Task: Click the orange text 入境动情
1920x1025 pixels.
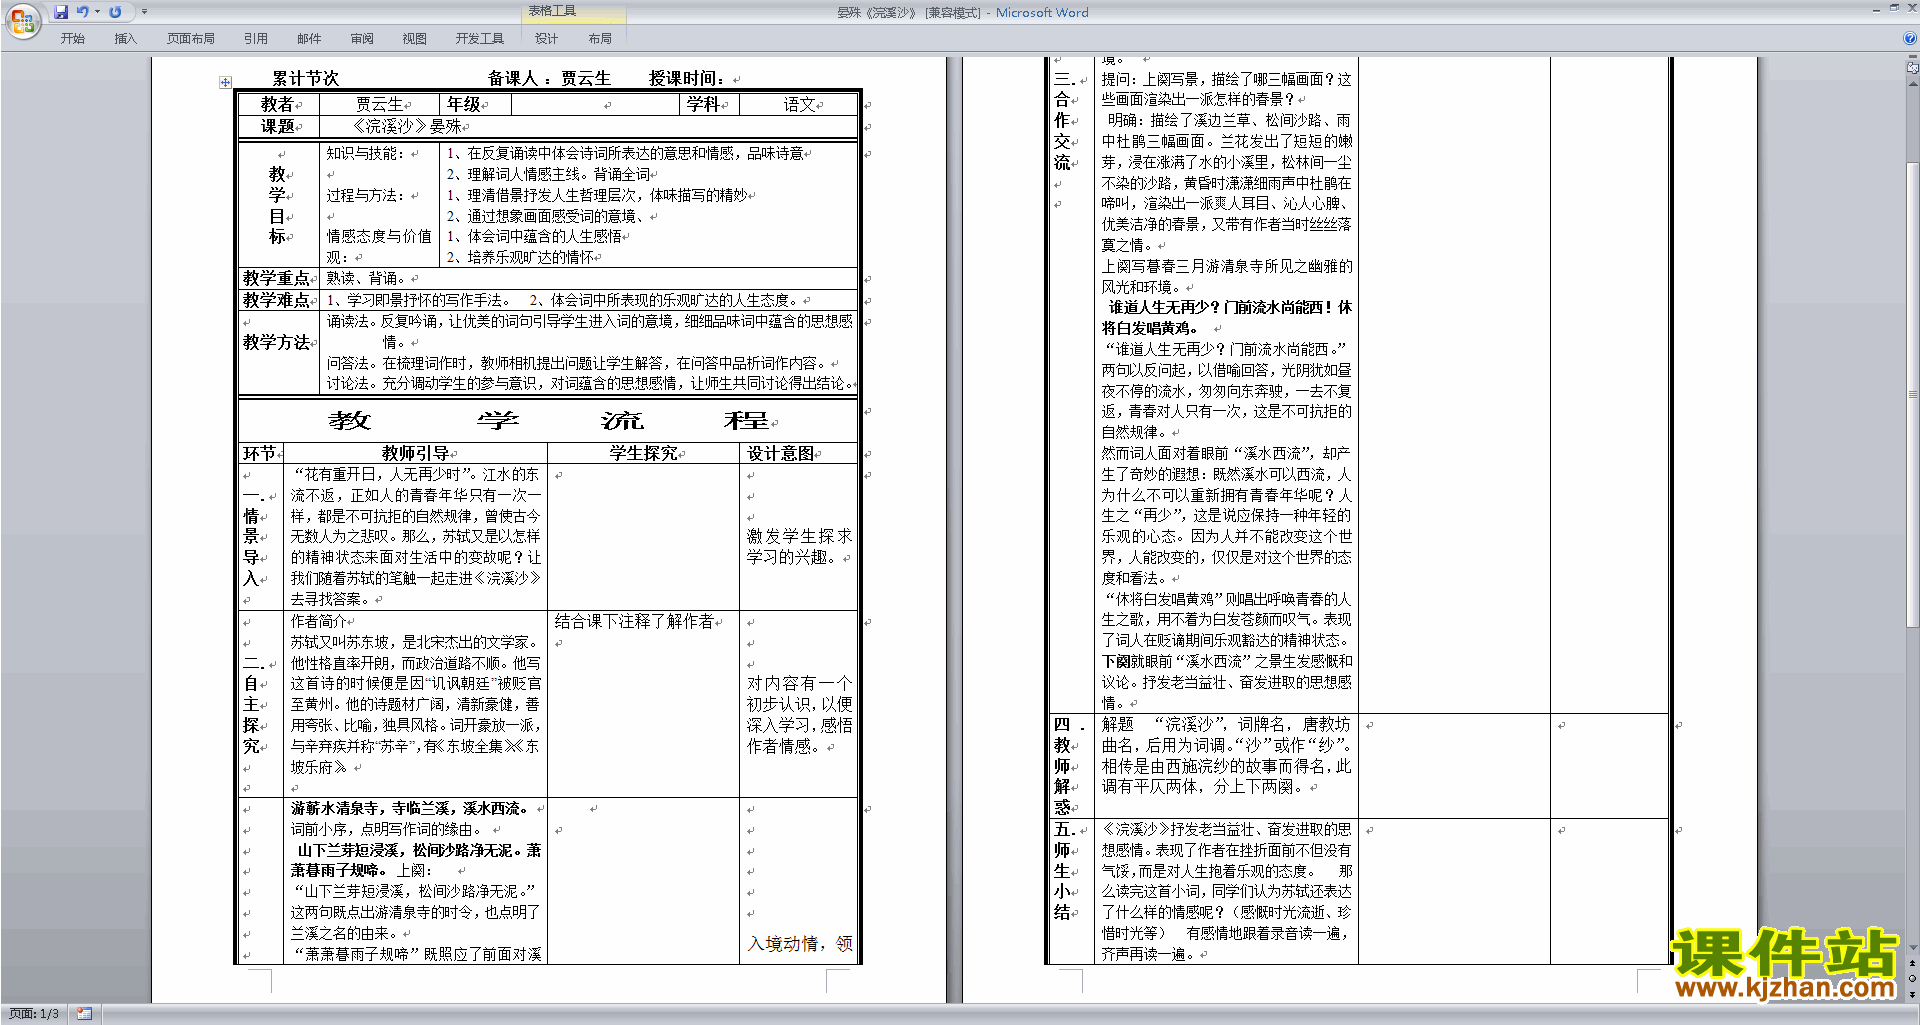Action: tap(783, 943)
